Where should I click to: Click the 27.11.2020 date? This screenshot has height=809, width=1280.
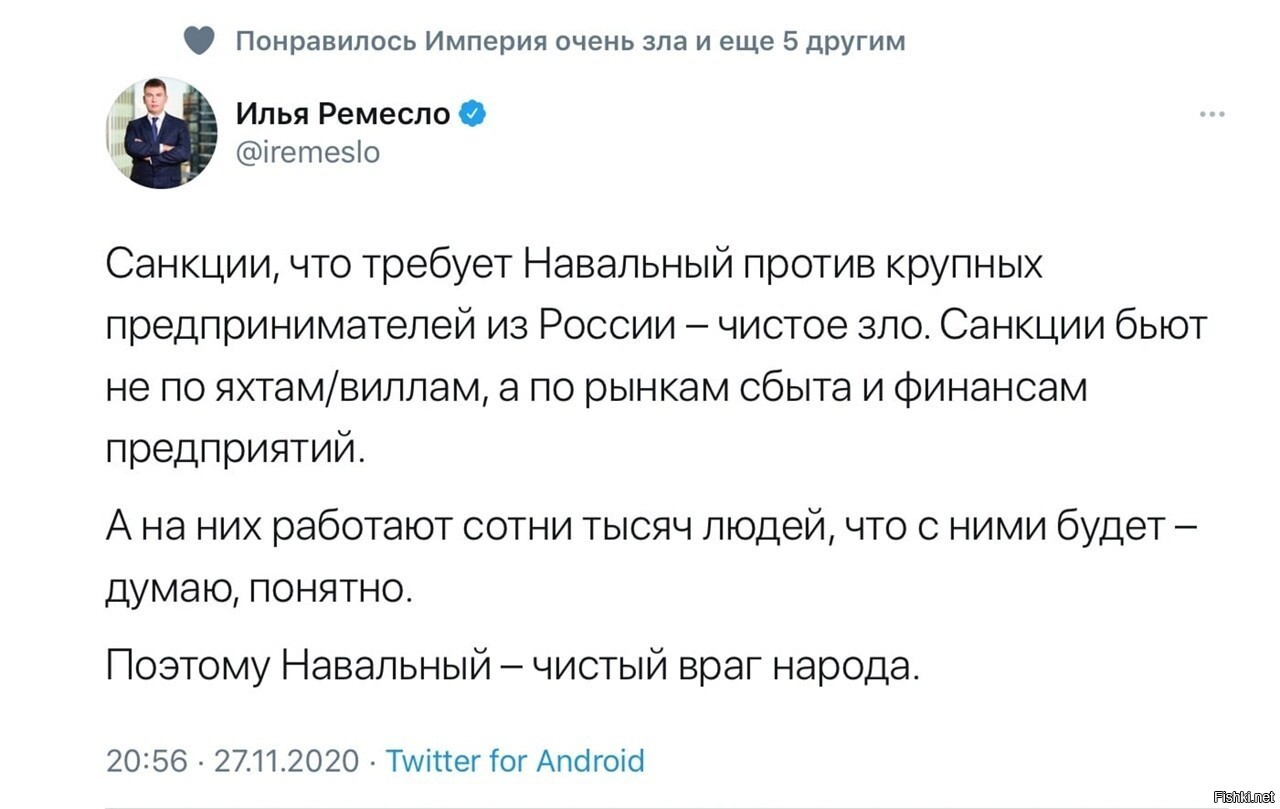(x=286, y=762)
